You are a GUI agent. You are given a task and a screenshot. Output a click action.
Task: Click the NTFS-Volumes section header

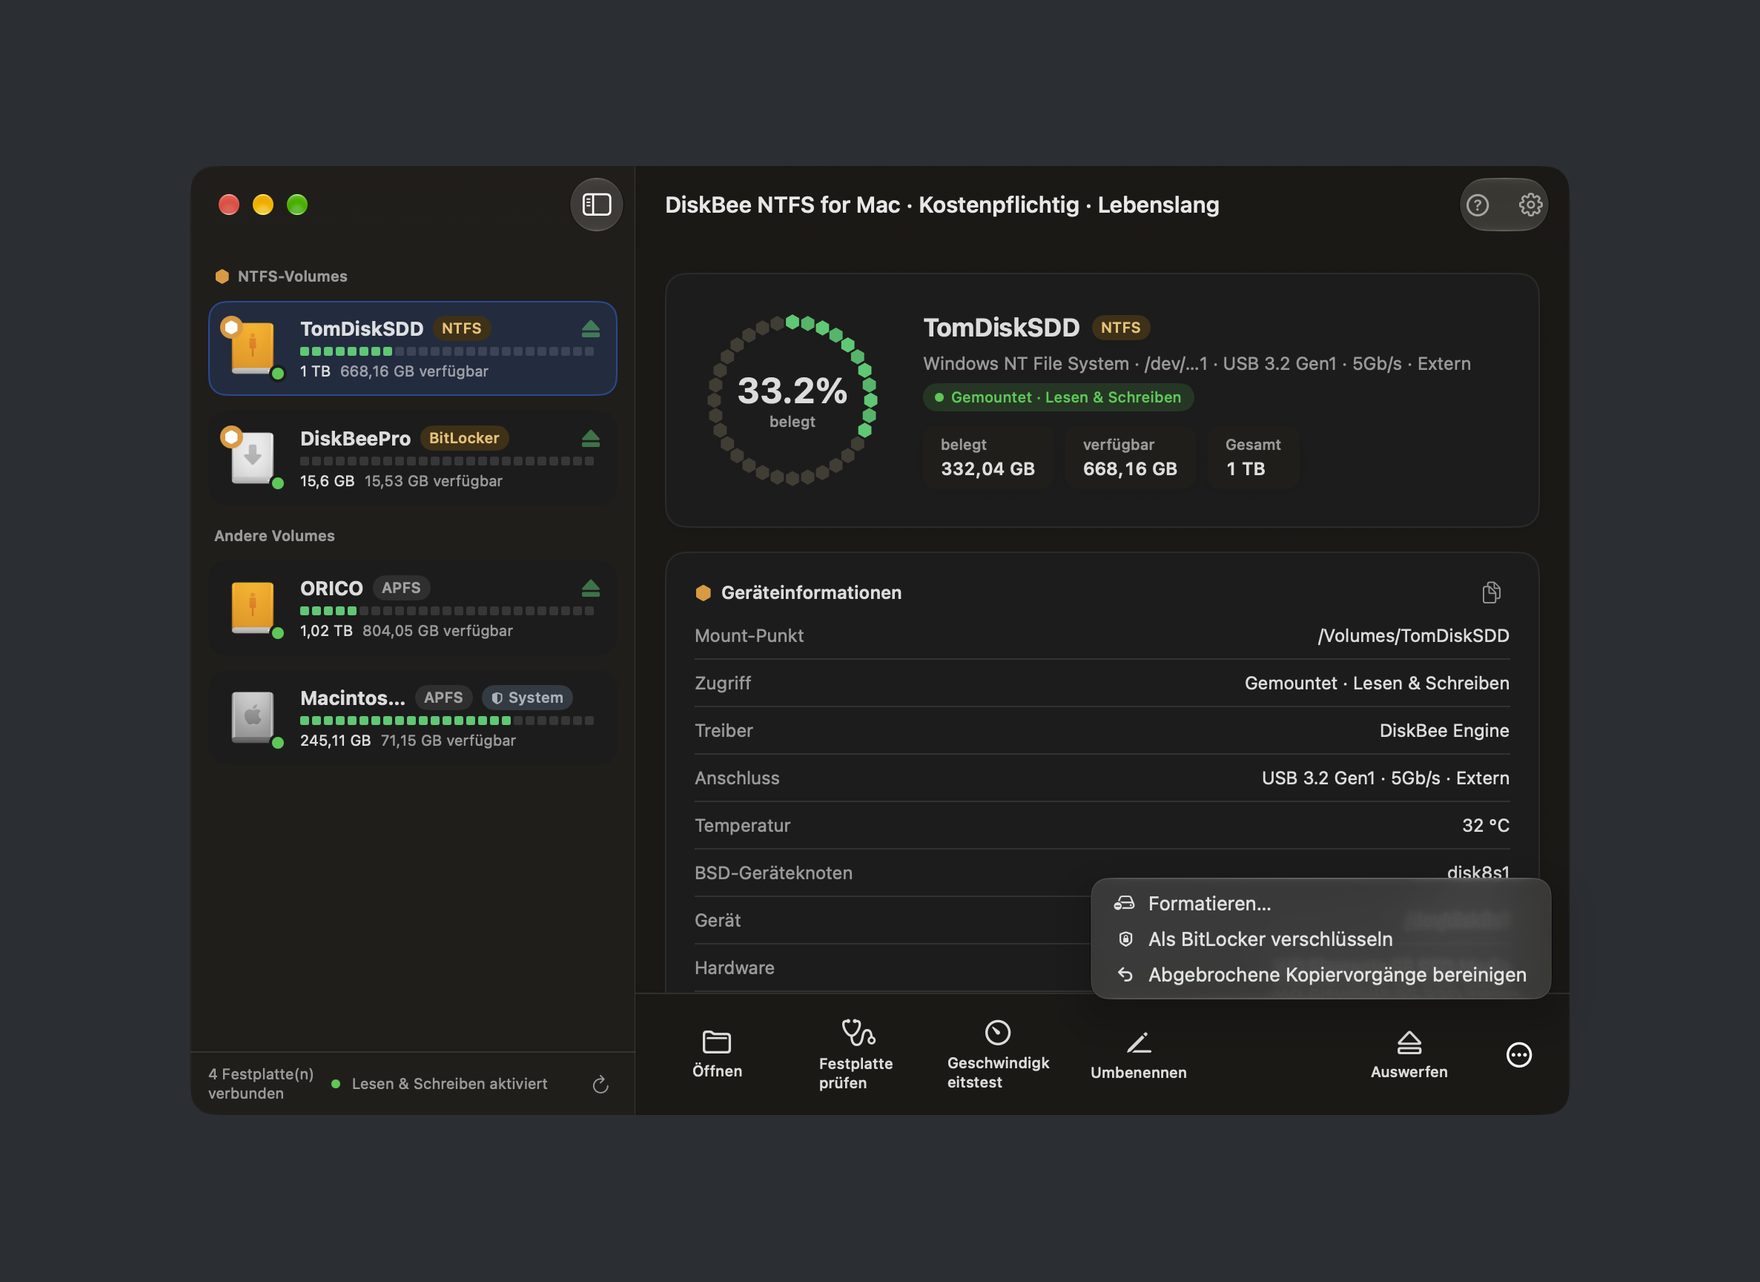click(281, 276)
